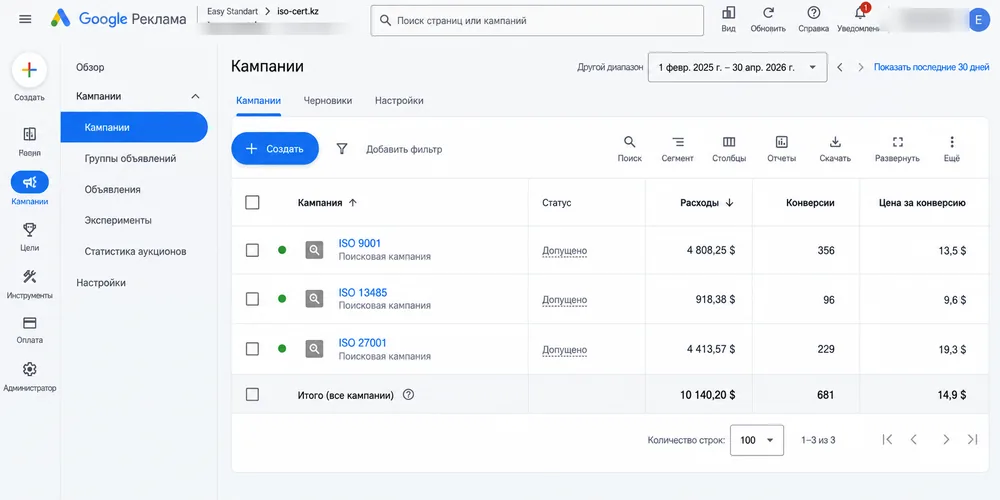This screenshot has height=500, width=1000.
Task: Open Эксперименты in the side menu
Action: tap(118, 220)
